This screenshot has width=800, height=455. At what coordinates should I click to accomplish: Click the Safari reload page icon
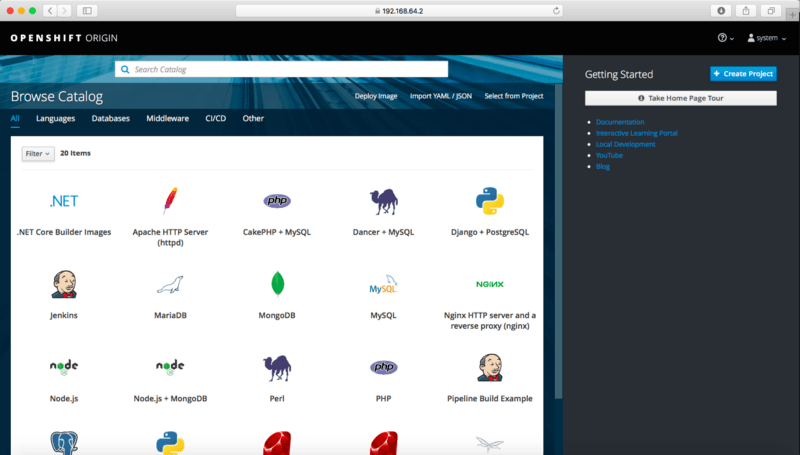[x=556, y=11]
